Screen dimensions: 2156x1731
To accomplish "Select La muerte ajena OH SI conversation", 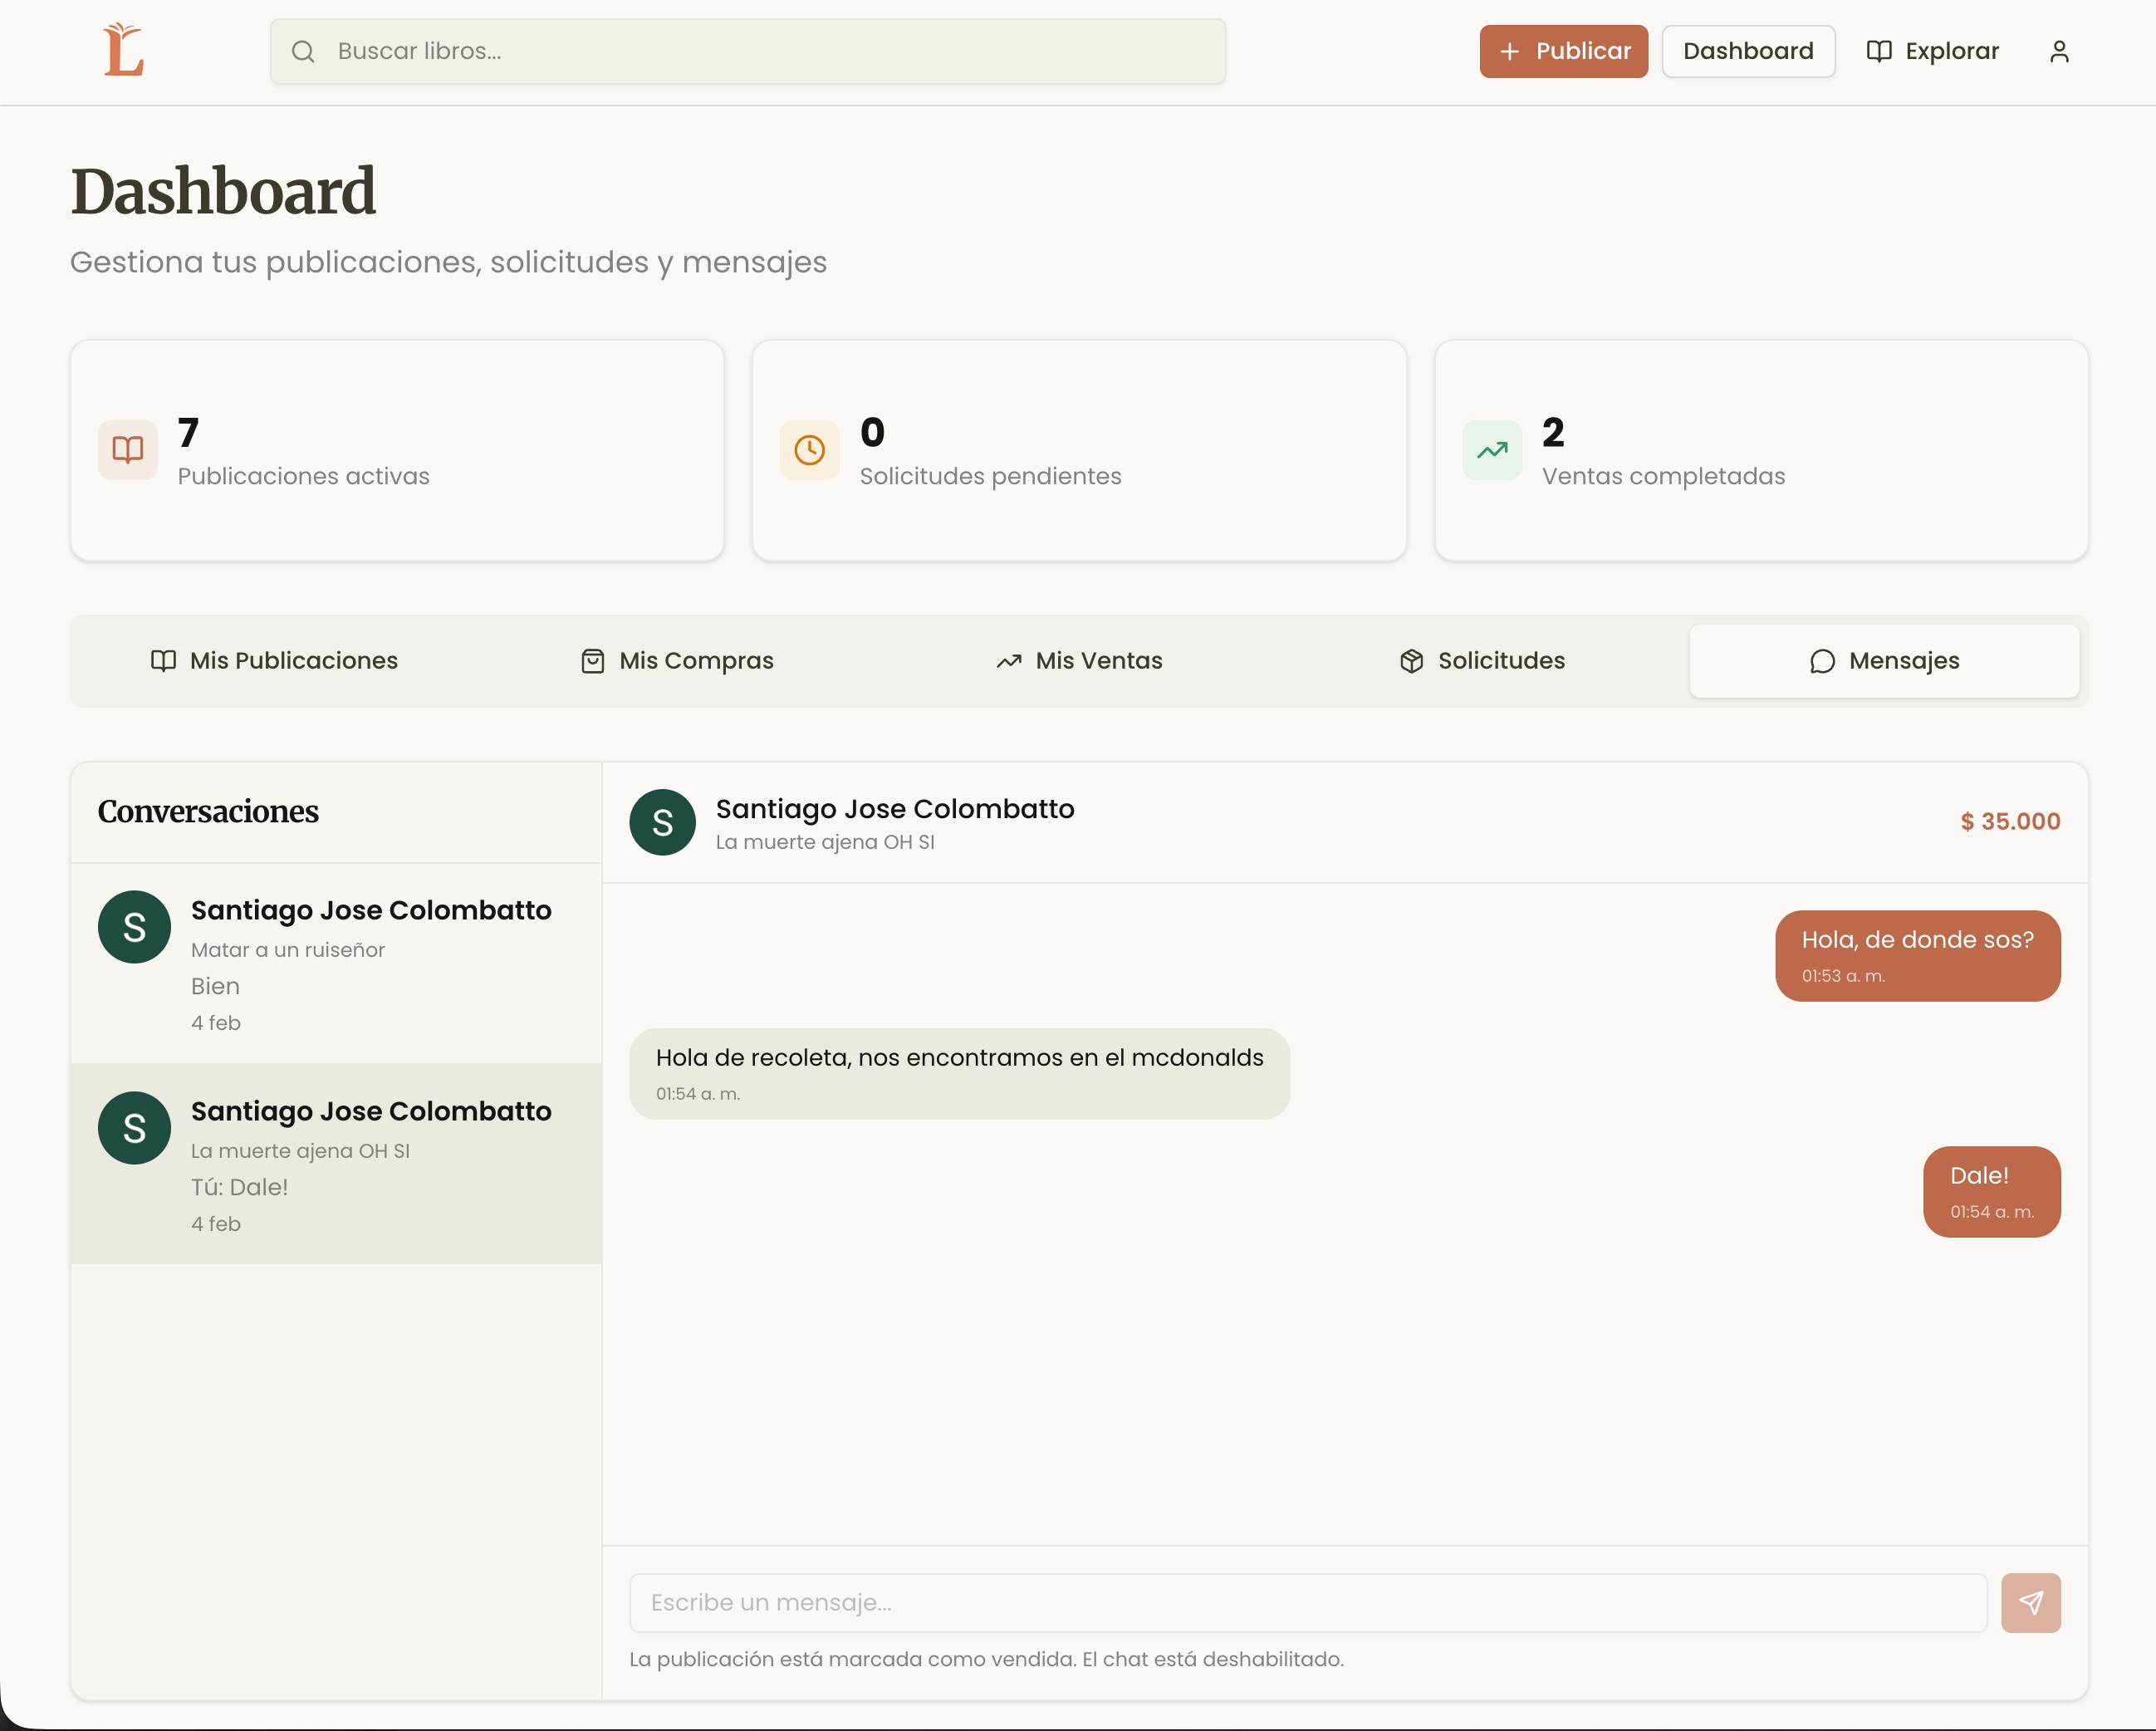I will (x=336, y=1164).
